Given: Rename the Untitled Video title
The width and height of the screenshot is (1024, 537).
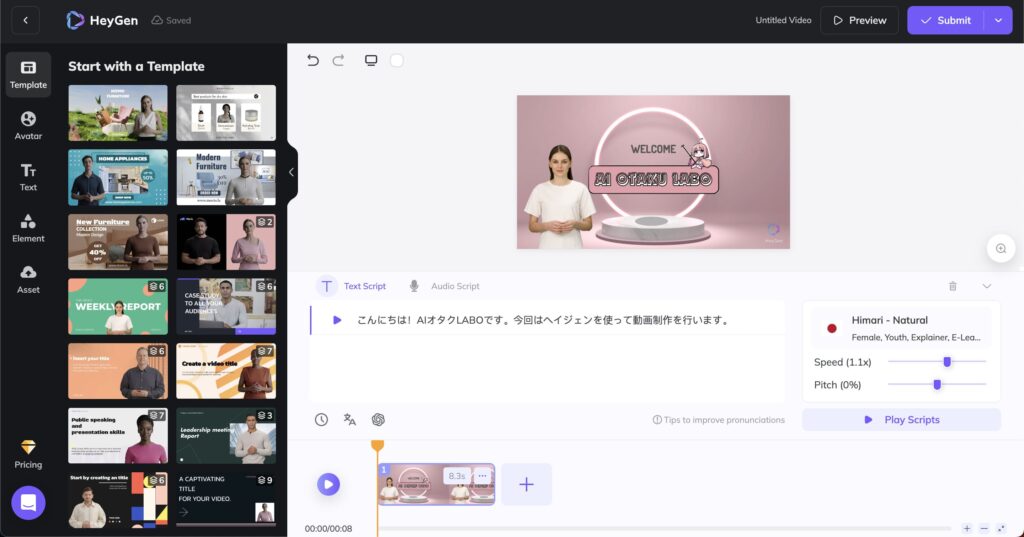Looking at the screenshot, I should (x=783, y=20).
